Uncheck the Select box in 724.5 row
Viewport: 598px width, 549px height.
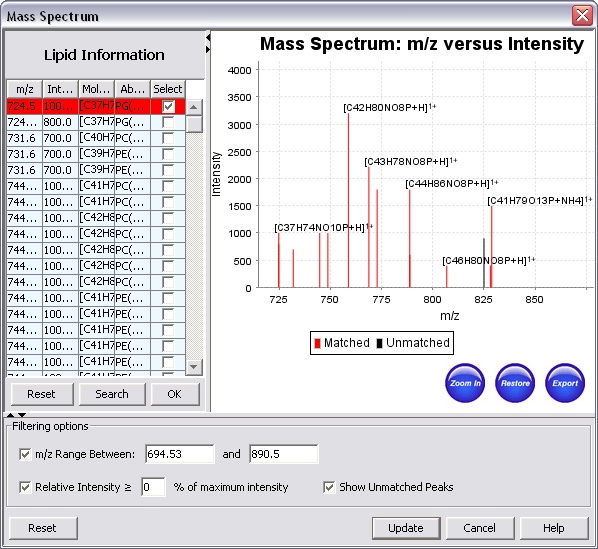pos(168,106)
